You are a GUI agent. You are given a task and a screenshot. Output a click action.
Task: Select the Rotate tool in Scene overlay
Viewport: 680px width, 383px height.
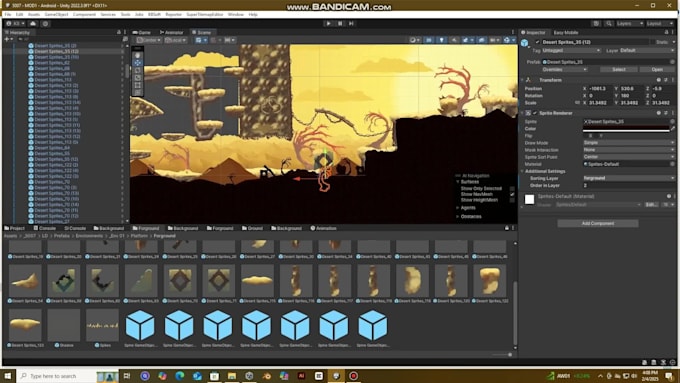pyautogui.click(x=137, y=70)
